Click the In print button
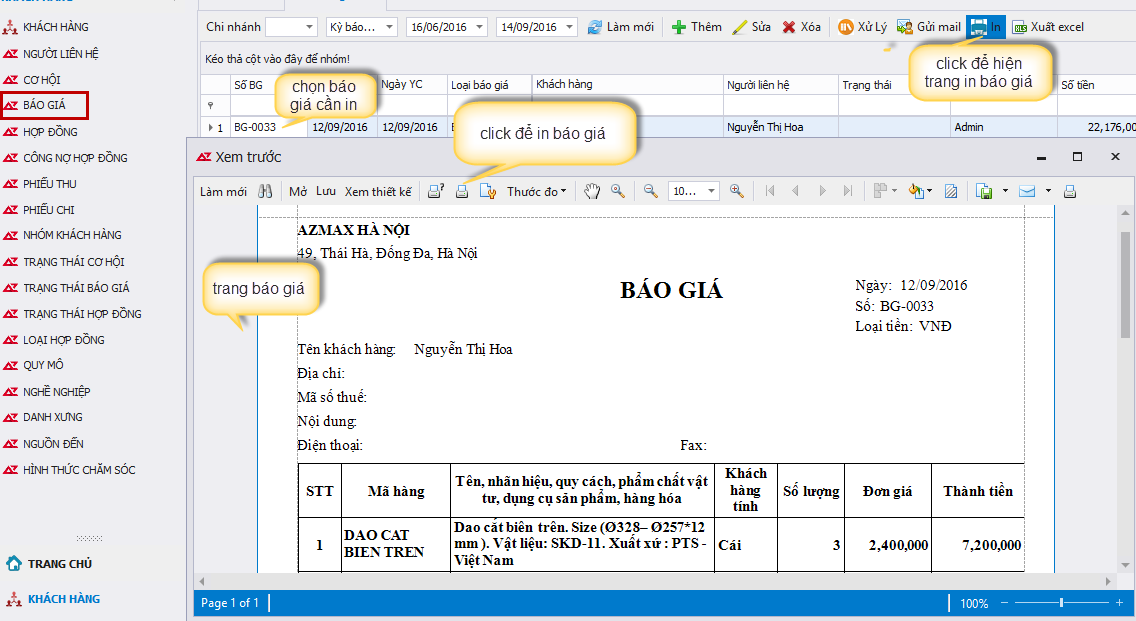This screenshot has width=1136, height=621. pyautogui.click(x=986, y=27)
